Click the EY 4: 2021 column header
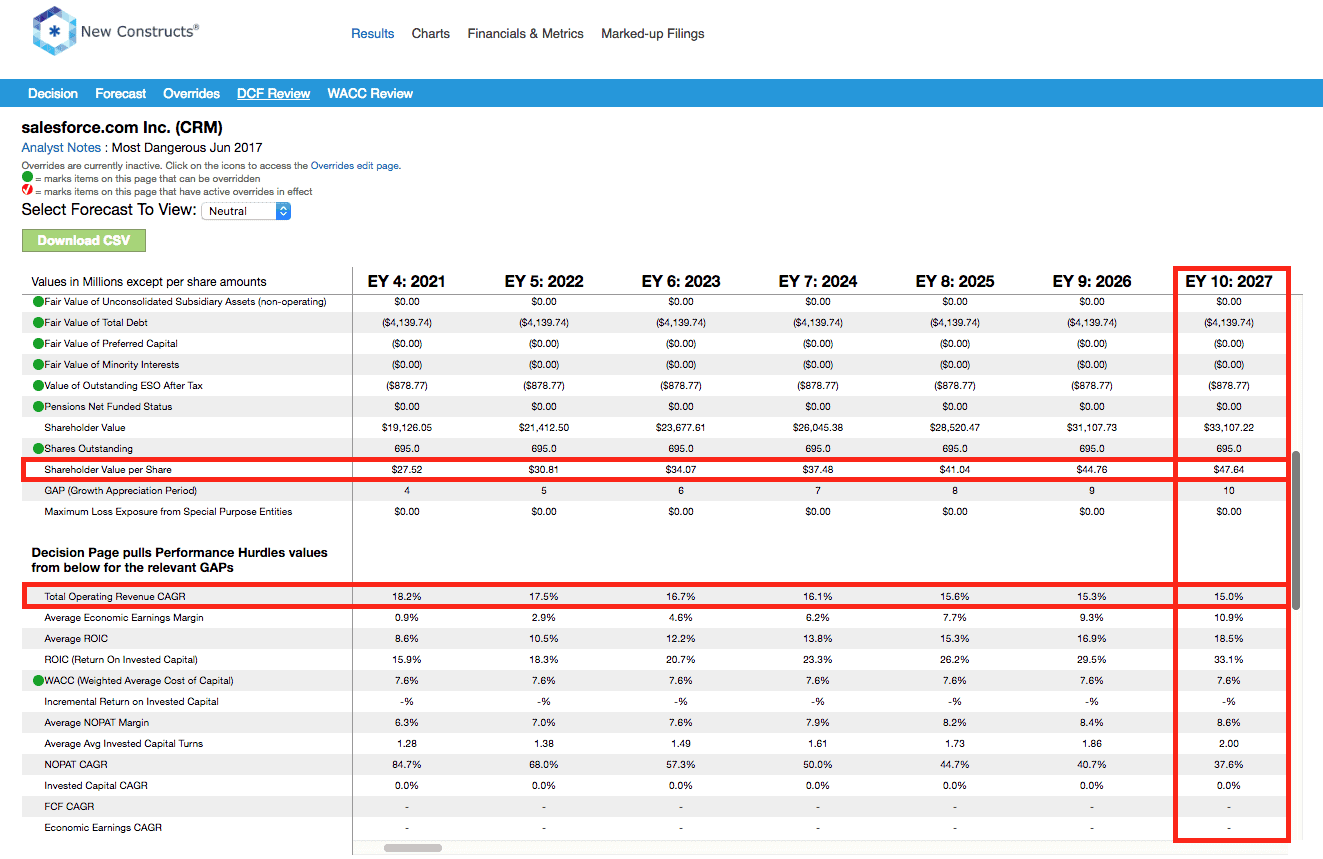This screenshot has width=1323, height=859. [407, 281]
